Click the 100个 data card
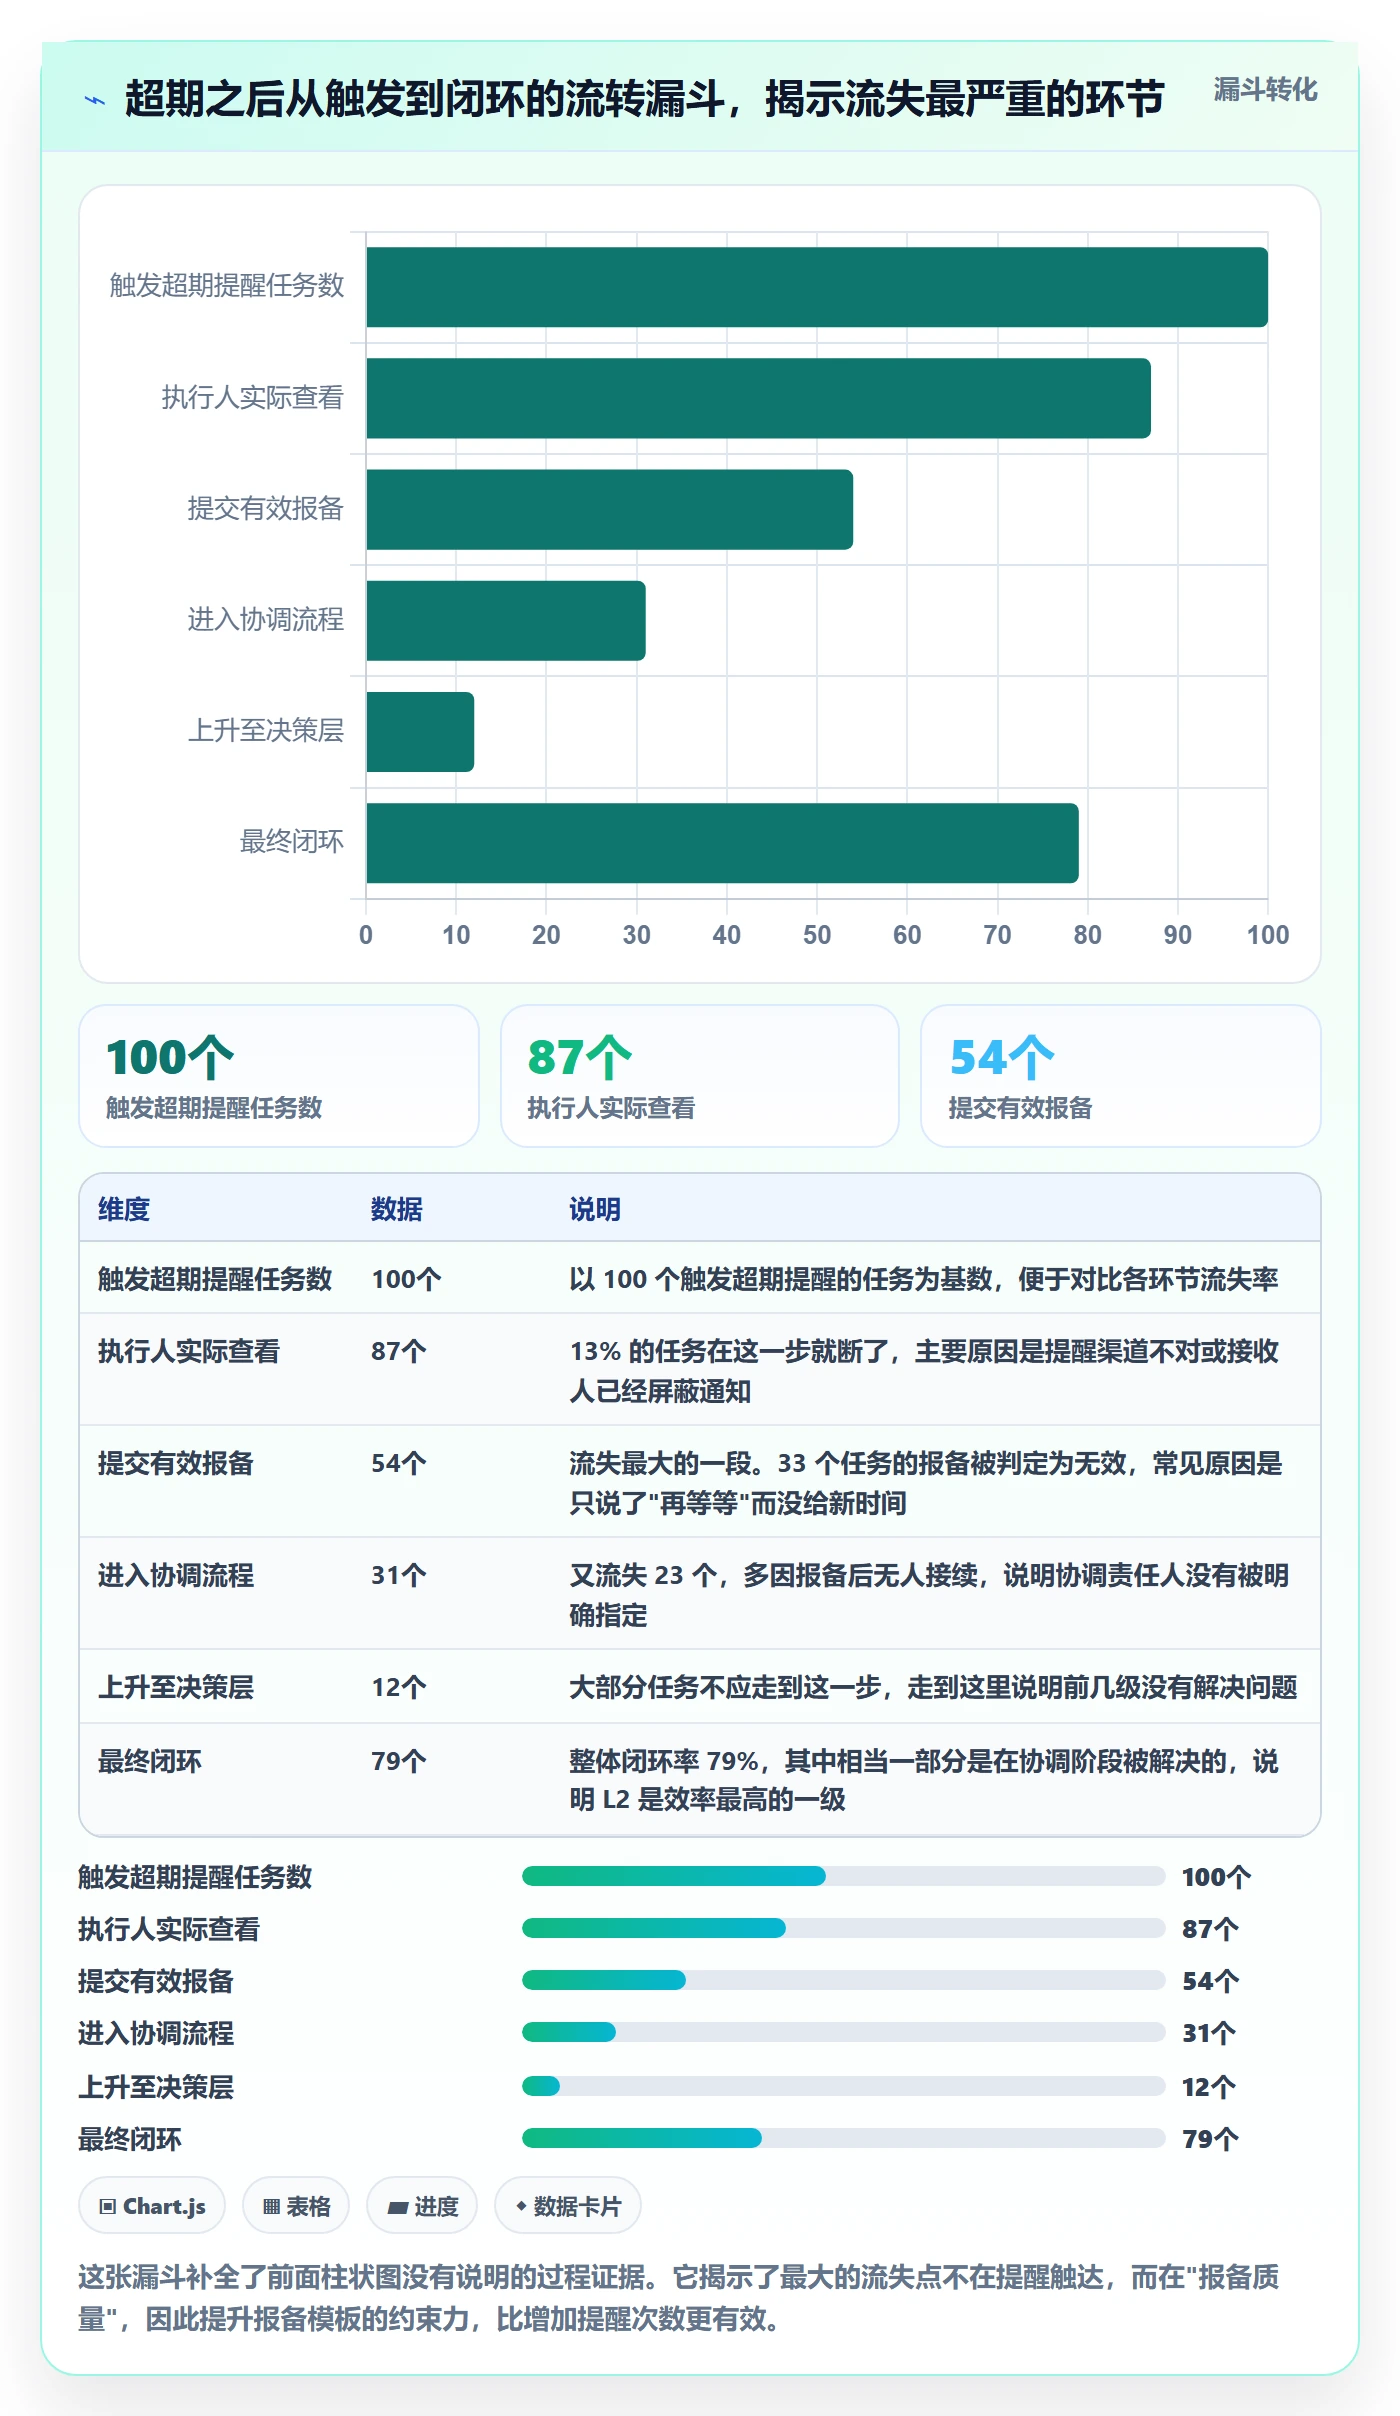 279,1076
